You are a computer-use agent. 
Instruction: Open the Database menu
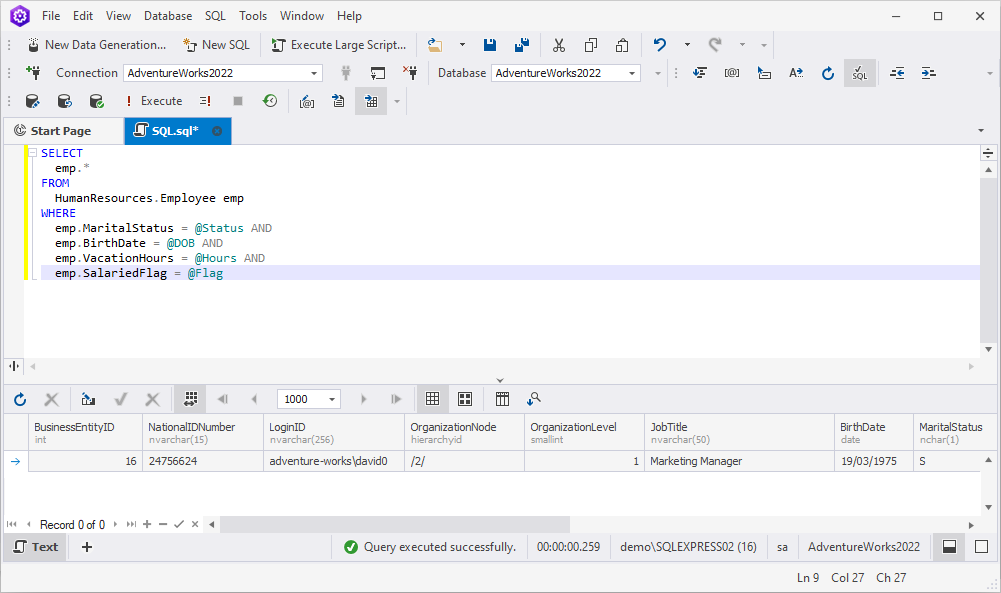coord(168,16)
